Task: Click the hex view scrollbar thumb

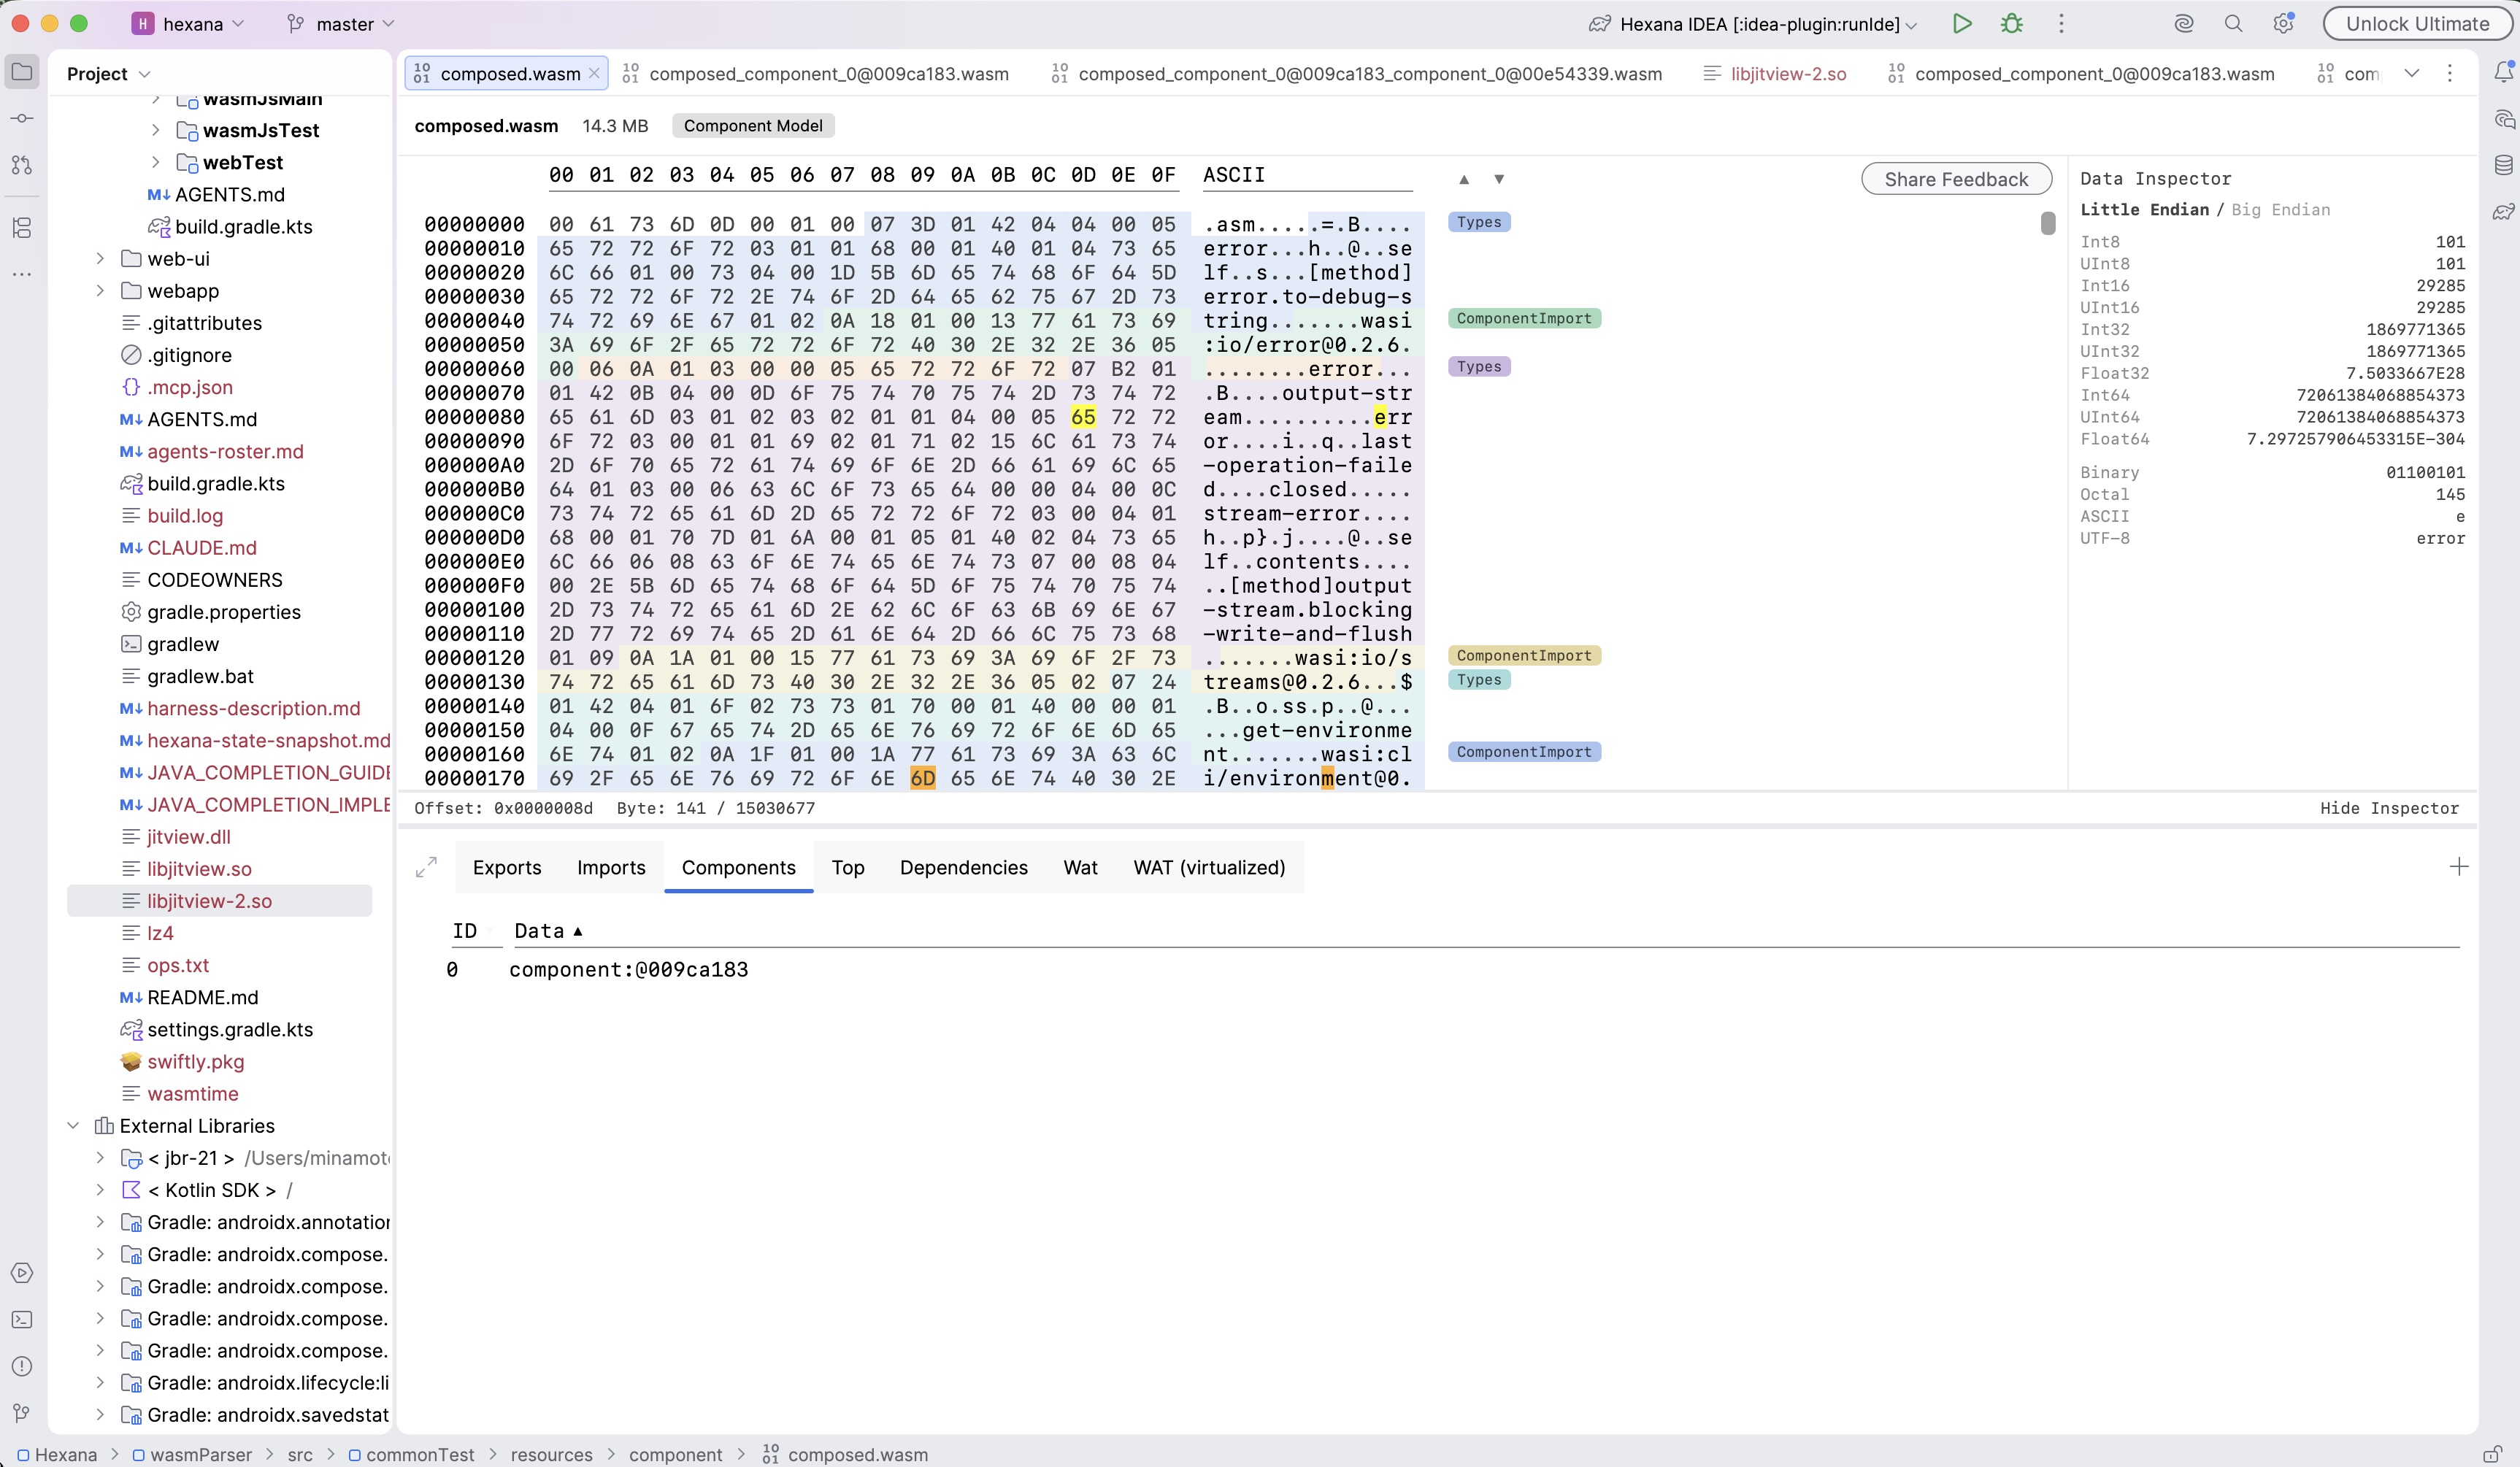Action: [x=2048, y=223]
